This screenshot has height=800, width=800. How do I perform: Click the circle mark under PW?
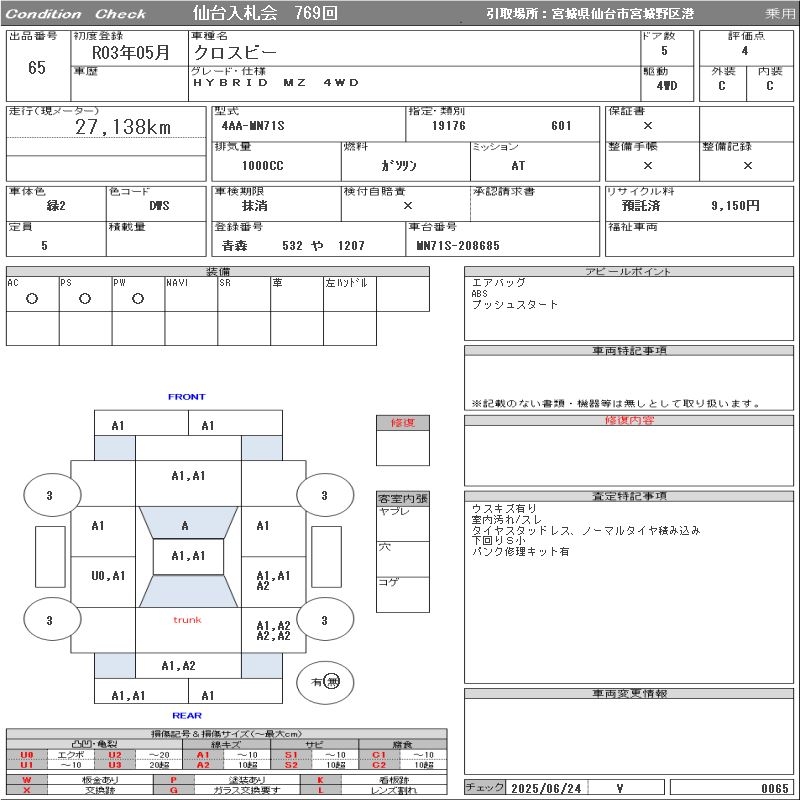[x=138, y=299]
